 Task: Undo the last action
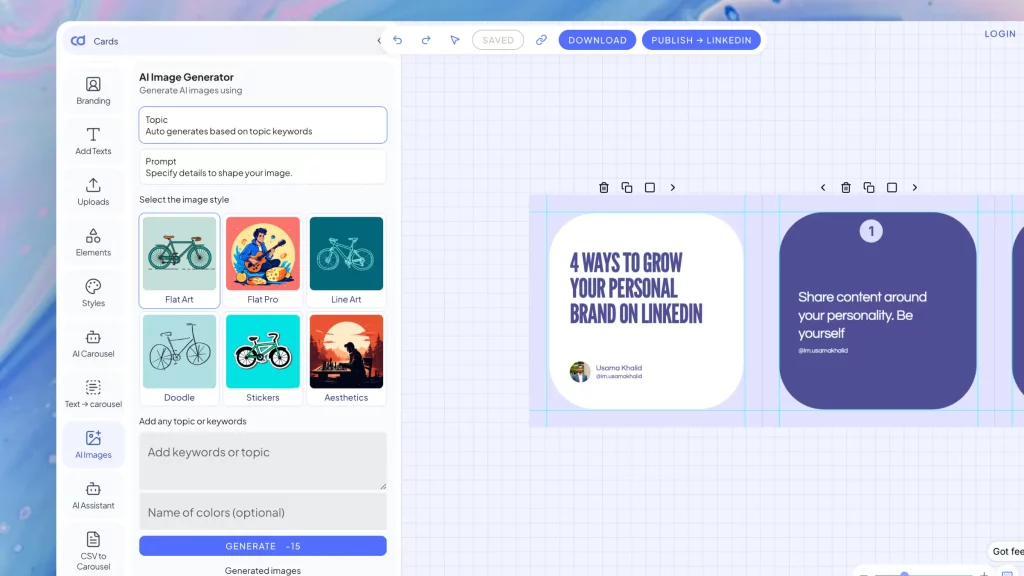397,39
